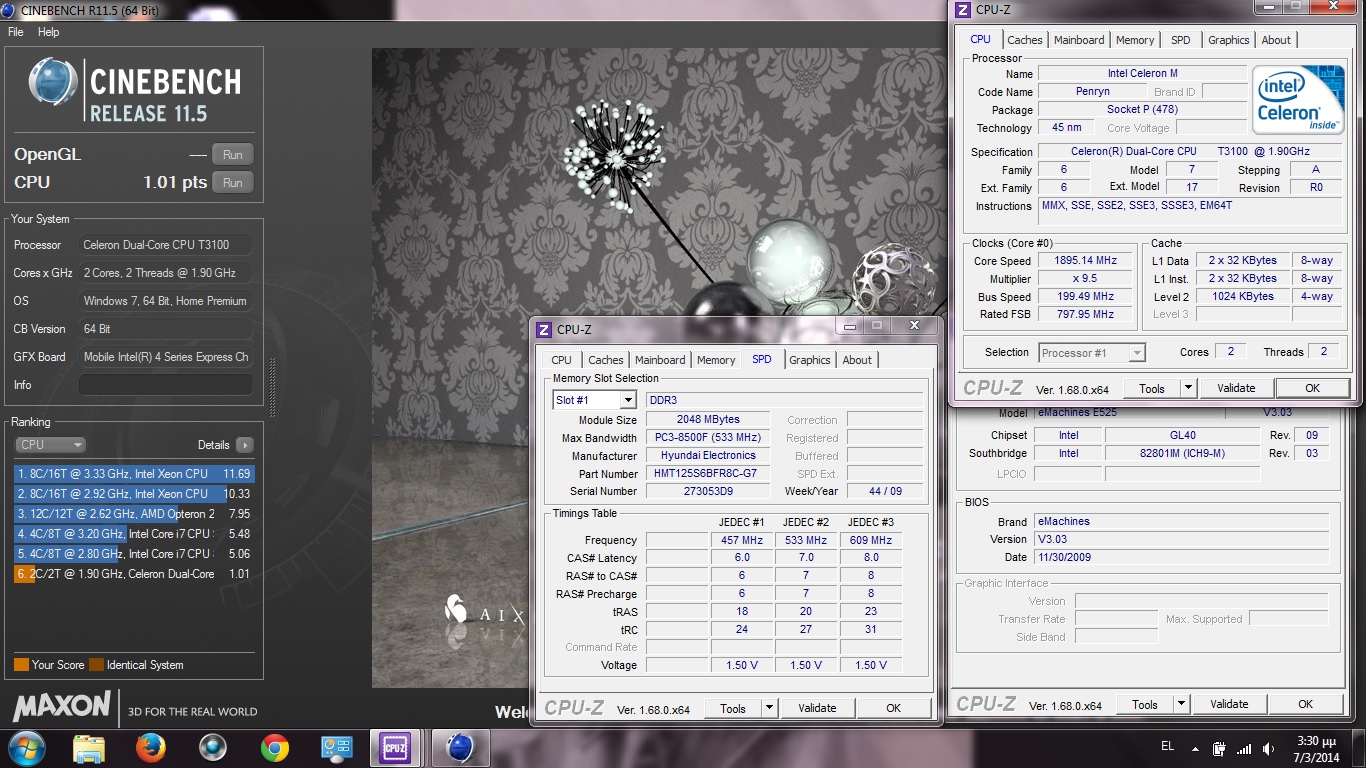This screenshot has width=1366, height=768.
Task: Switch to CPU tab in CPU-Z SPD window
Action: coord(562,360)
